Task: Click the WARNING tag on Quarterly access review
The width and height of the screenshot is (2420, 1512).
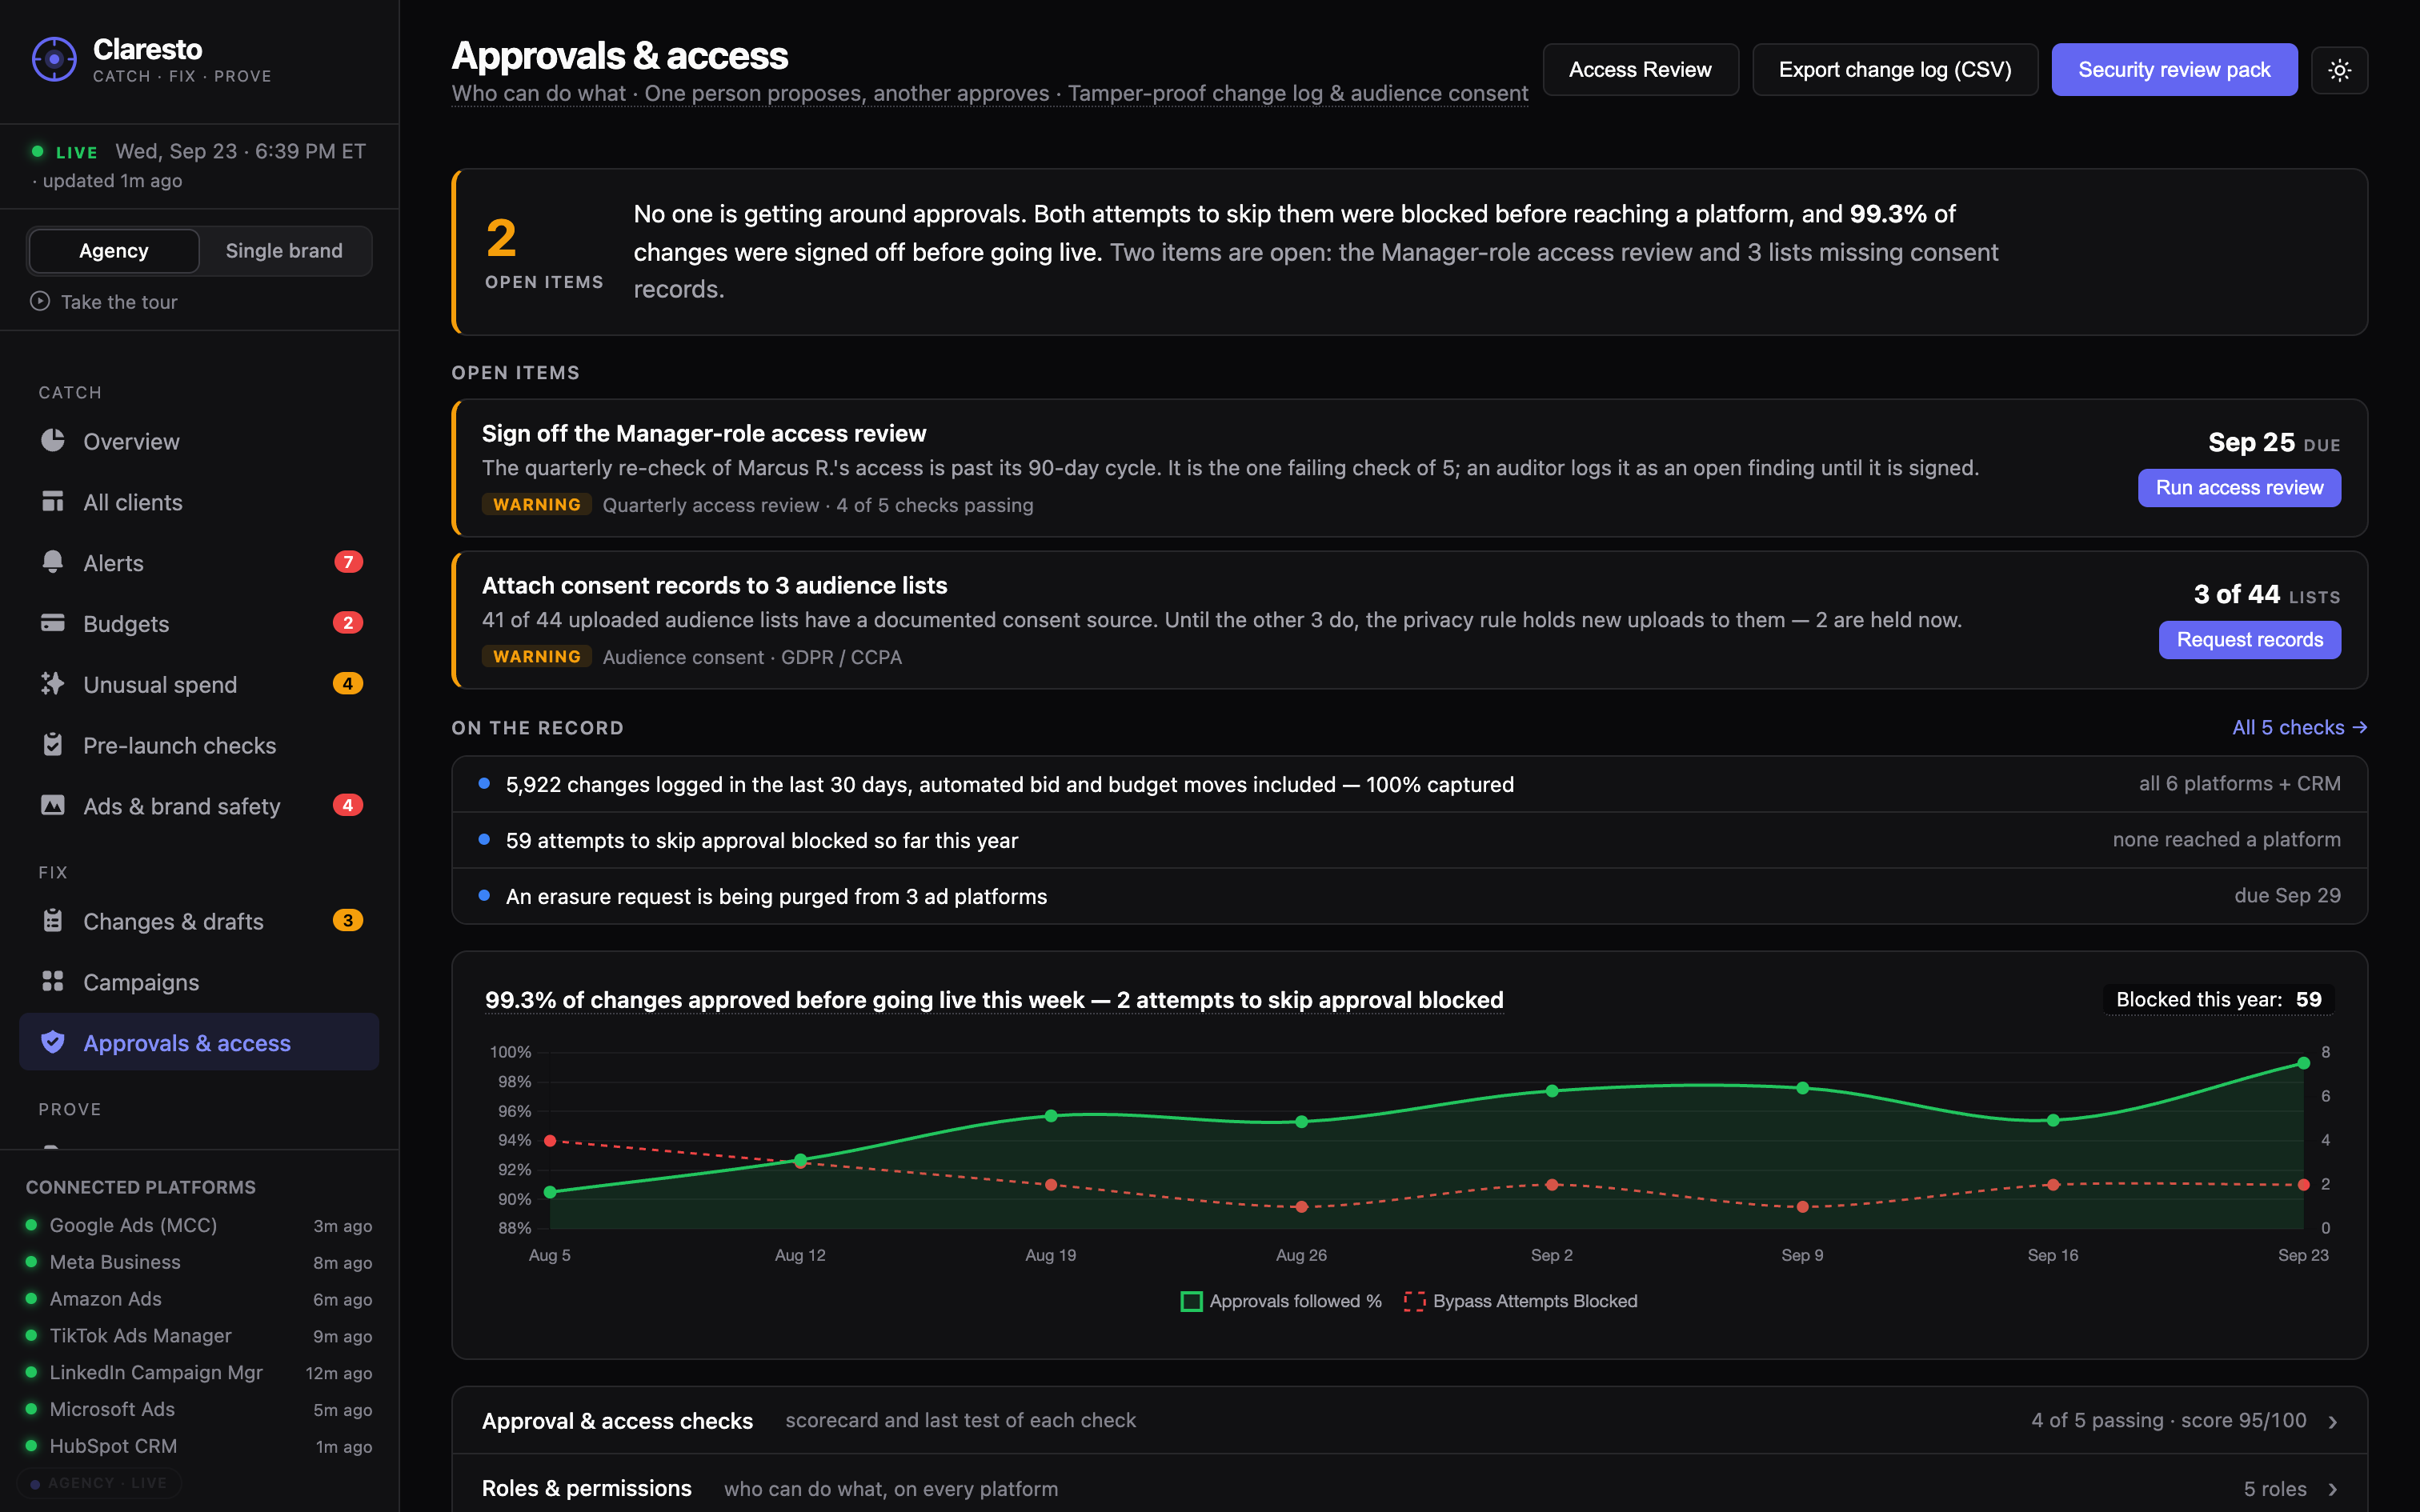Action: 537,505
